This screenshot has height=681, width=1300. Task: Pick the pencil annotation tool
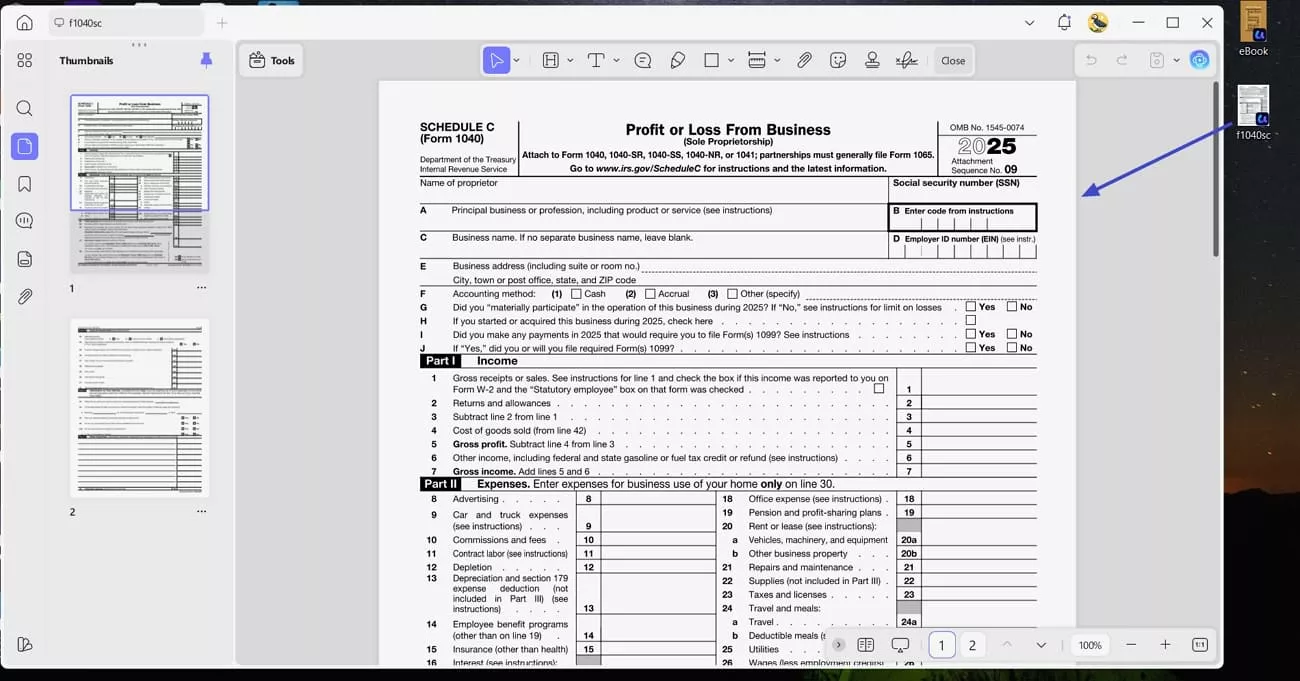(x=677, y=60)
